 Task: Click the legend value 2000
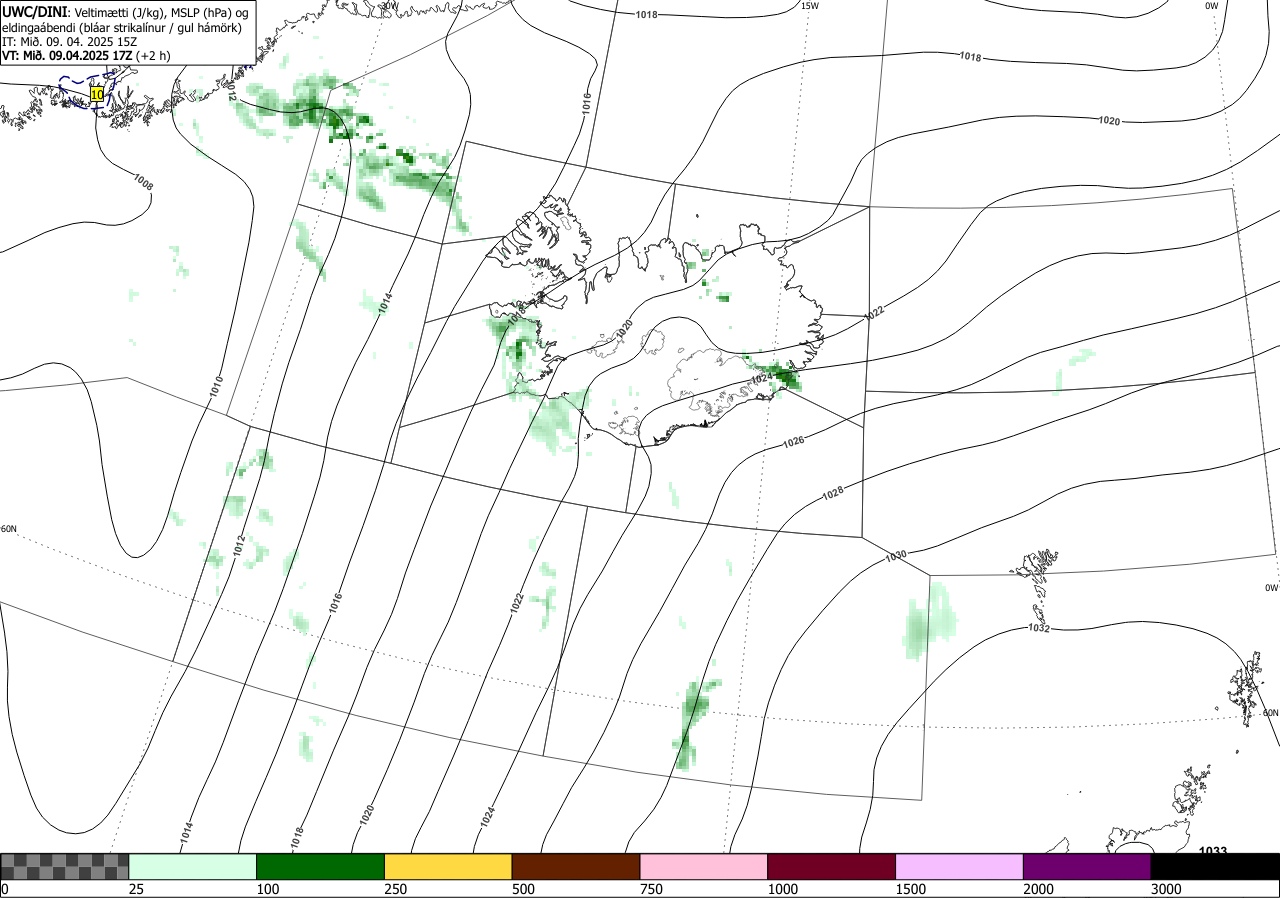(1038, 889)
